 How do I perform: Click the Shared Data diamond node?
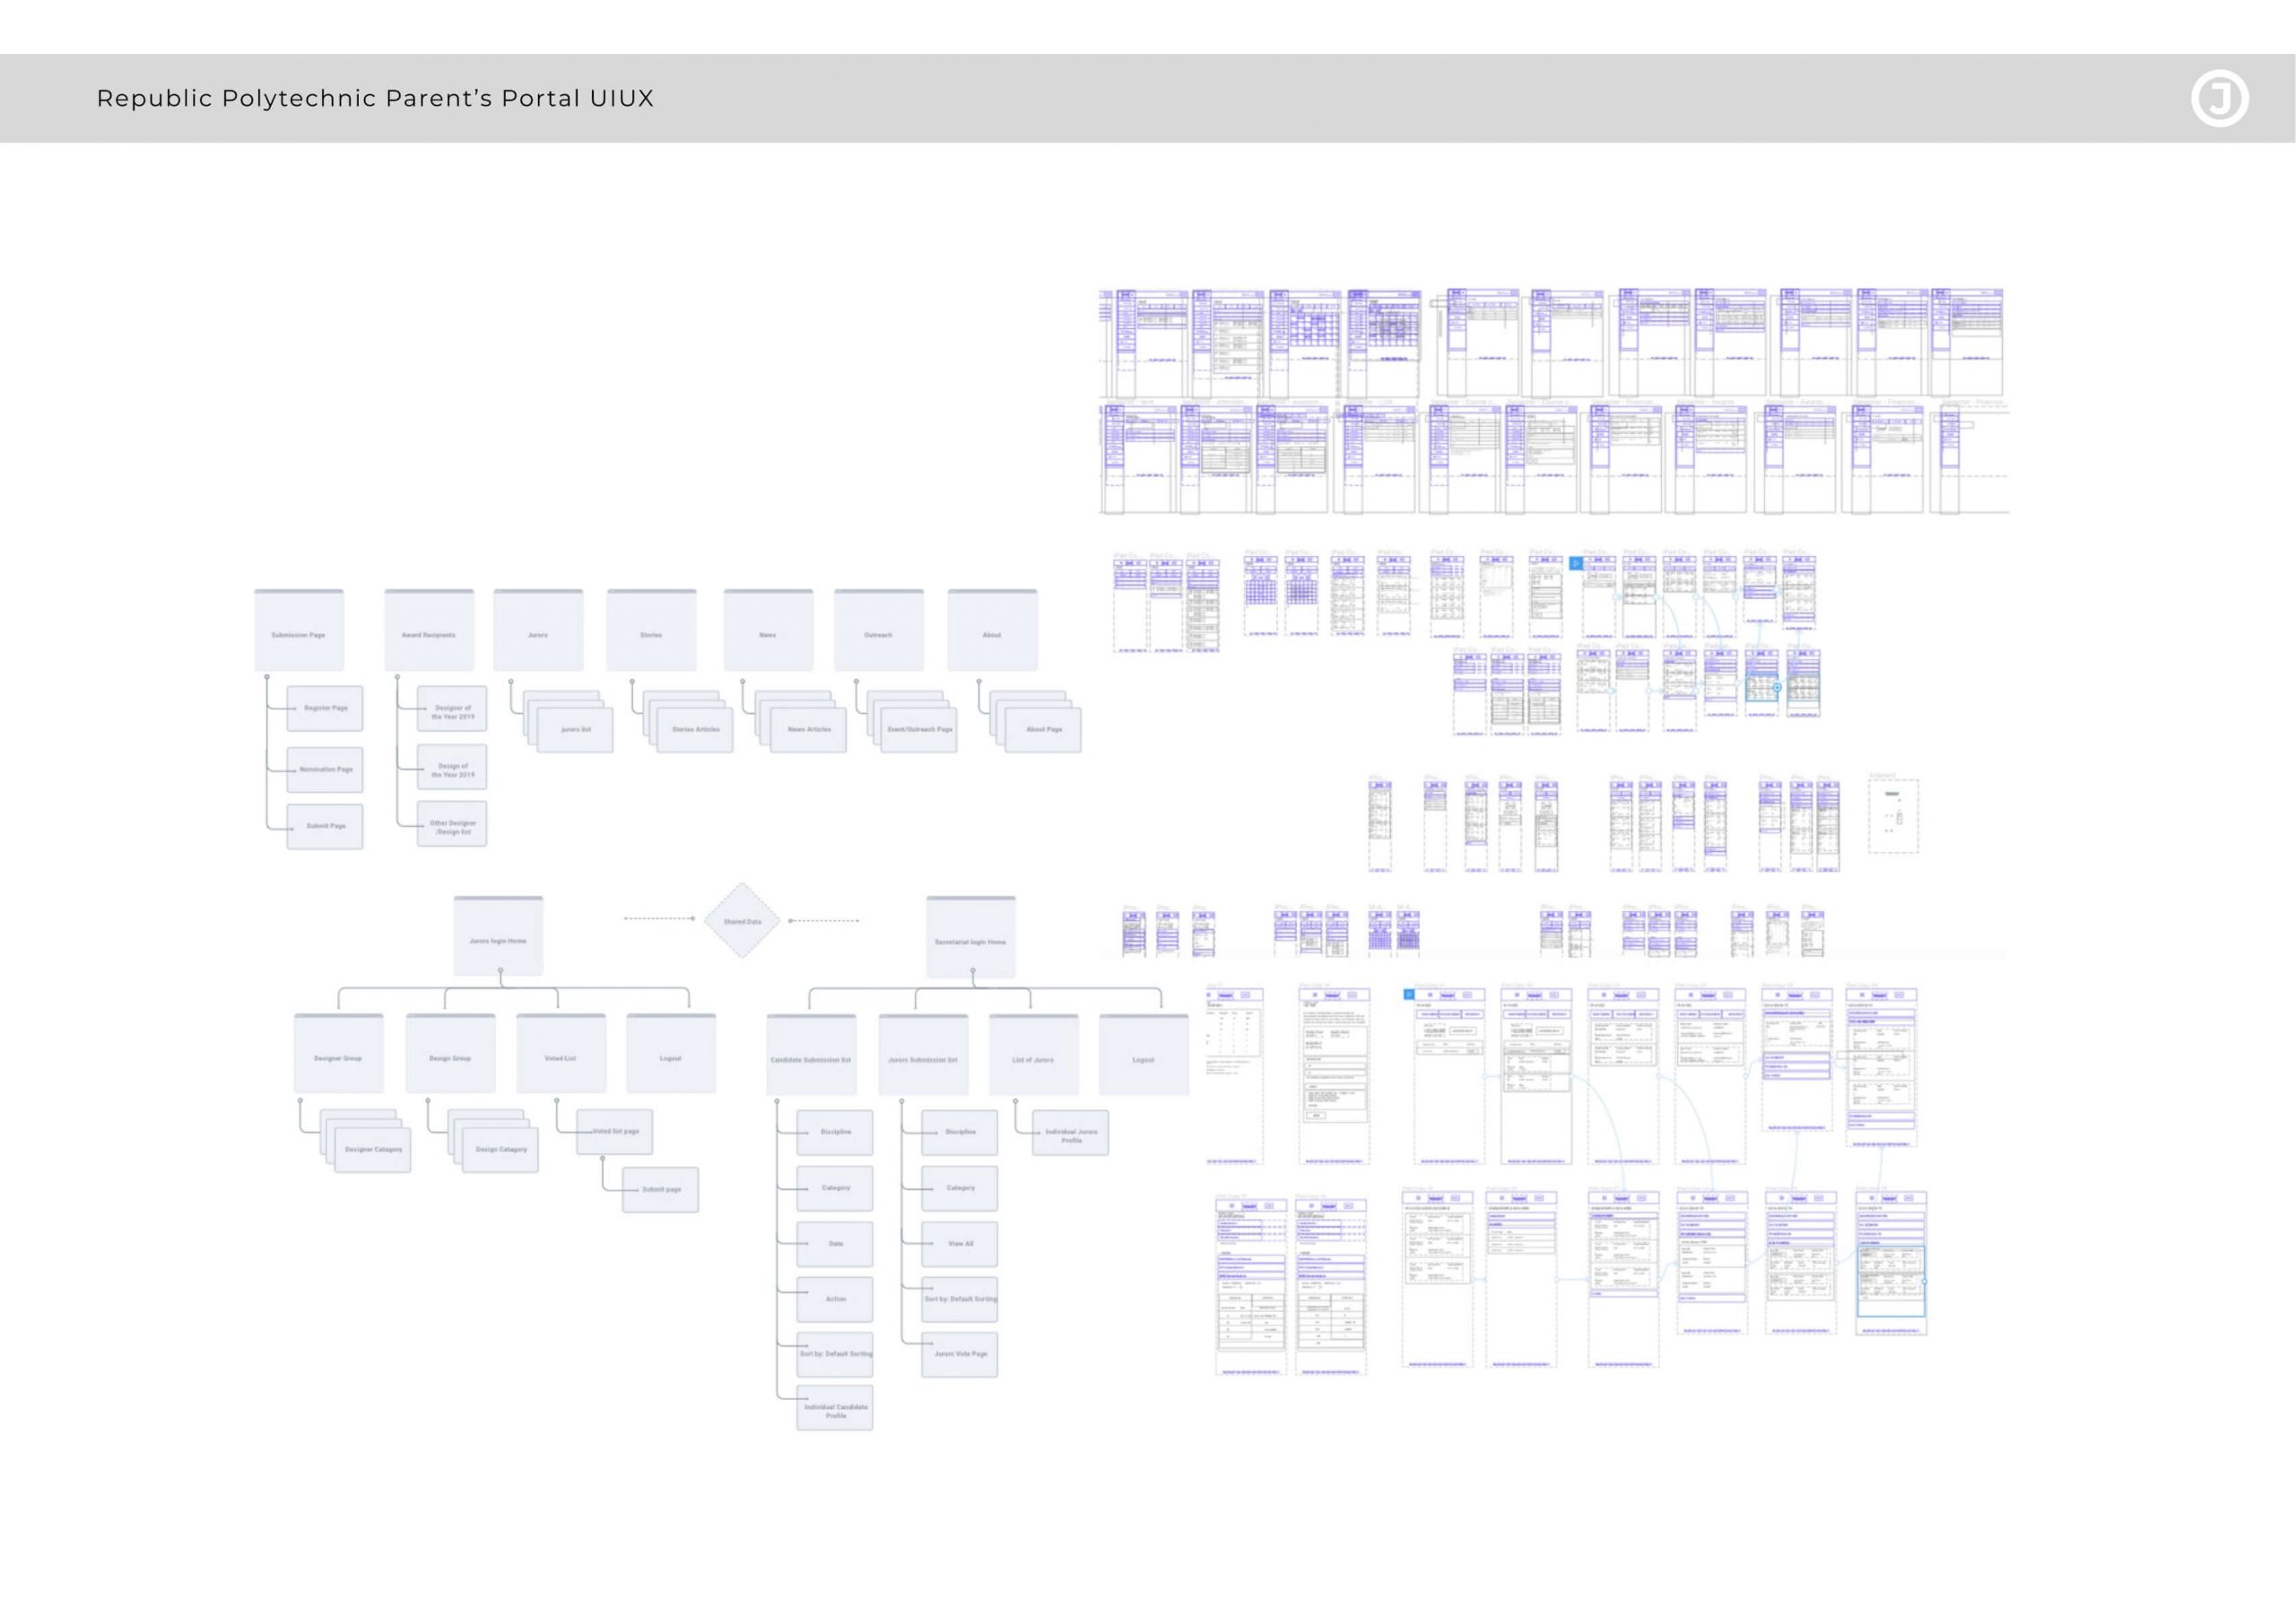(x=742, y=921)
